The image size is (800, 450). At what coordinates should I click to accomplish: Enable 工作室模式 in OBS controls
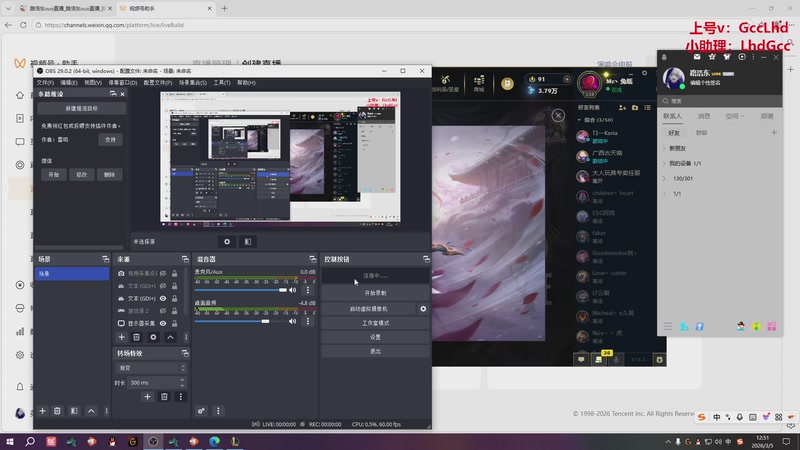coord(375,323)
